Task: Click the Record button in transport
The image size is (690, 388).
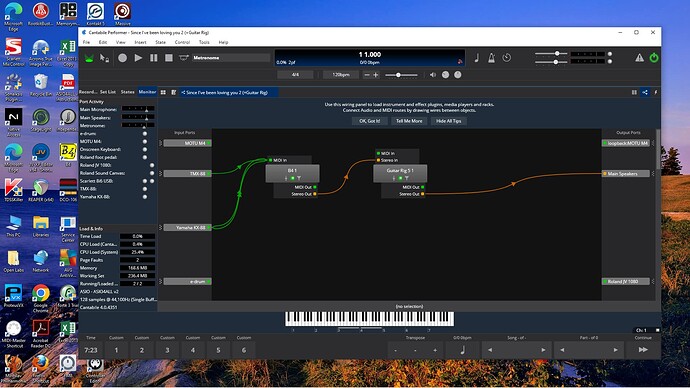Action: pyautogui.click(x=122, y=58)
